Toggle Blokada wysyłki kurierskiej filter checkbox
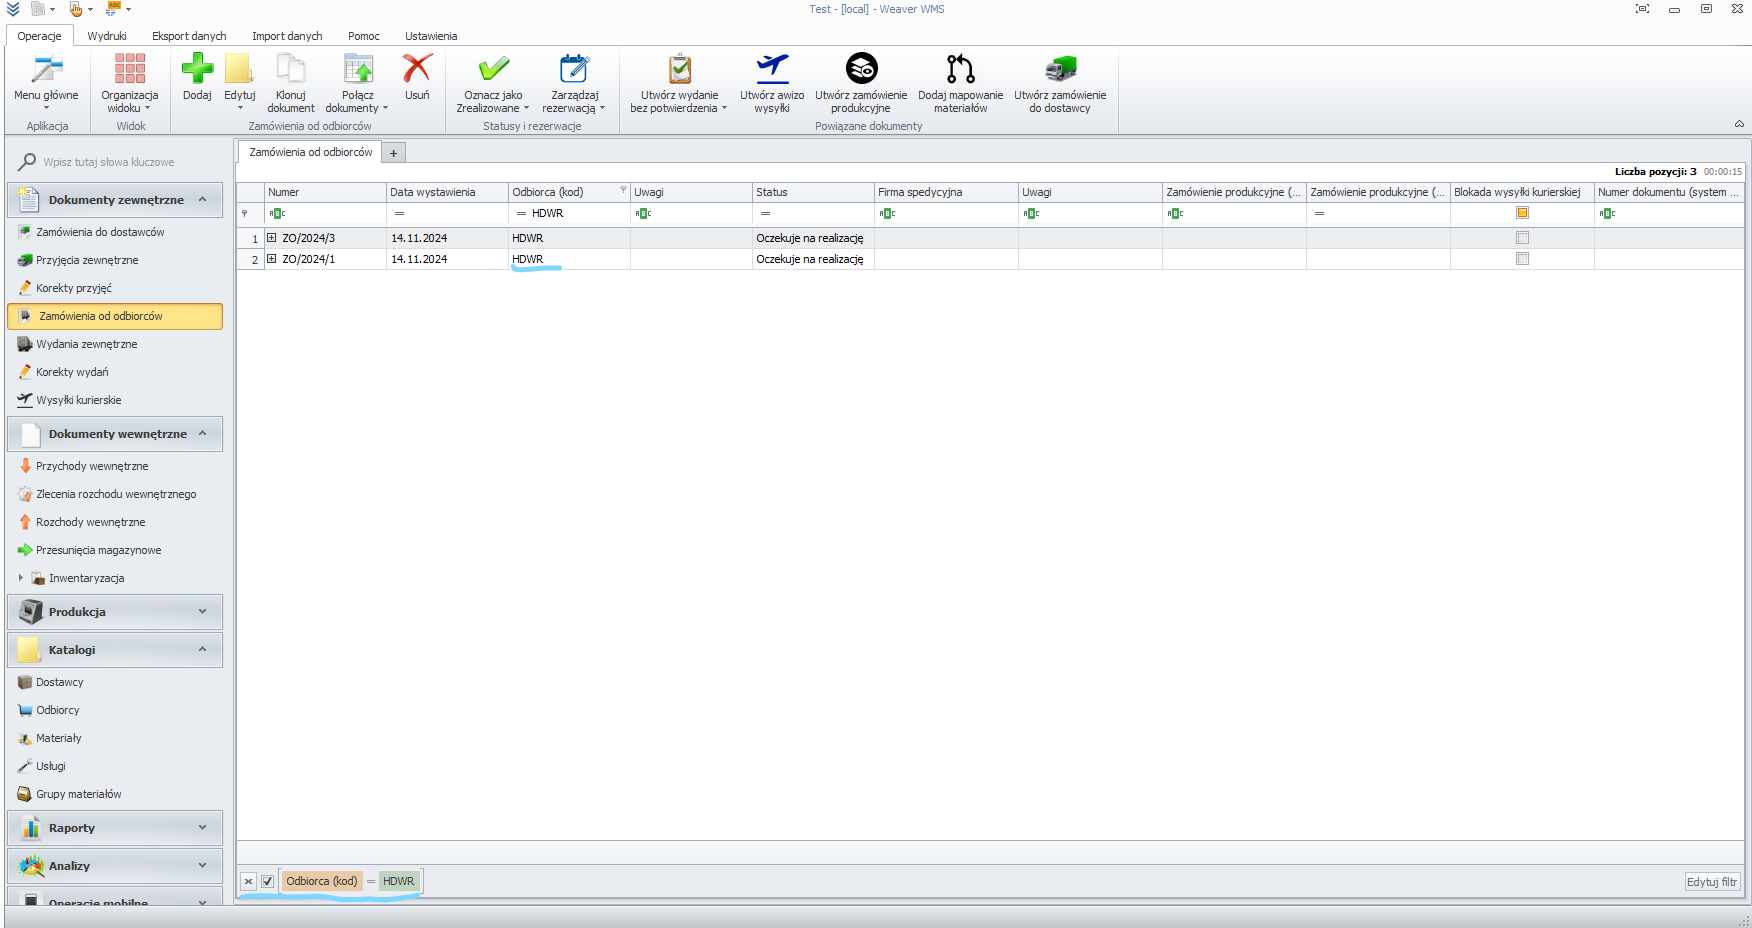The height and width of the screenshot is (928, 1752). [x=1522, y=213]
